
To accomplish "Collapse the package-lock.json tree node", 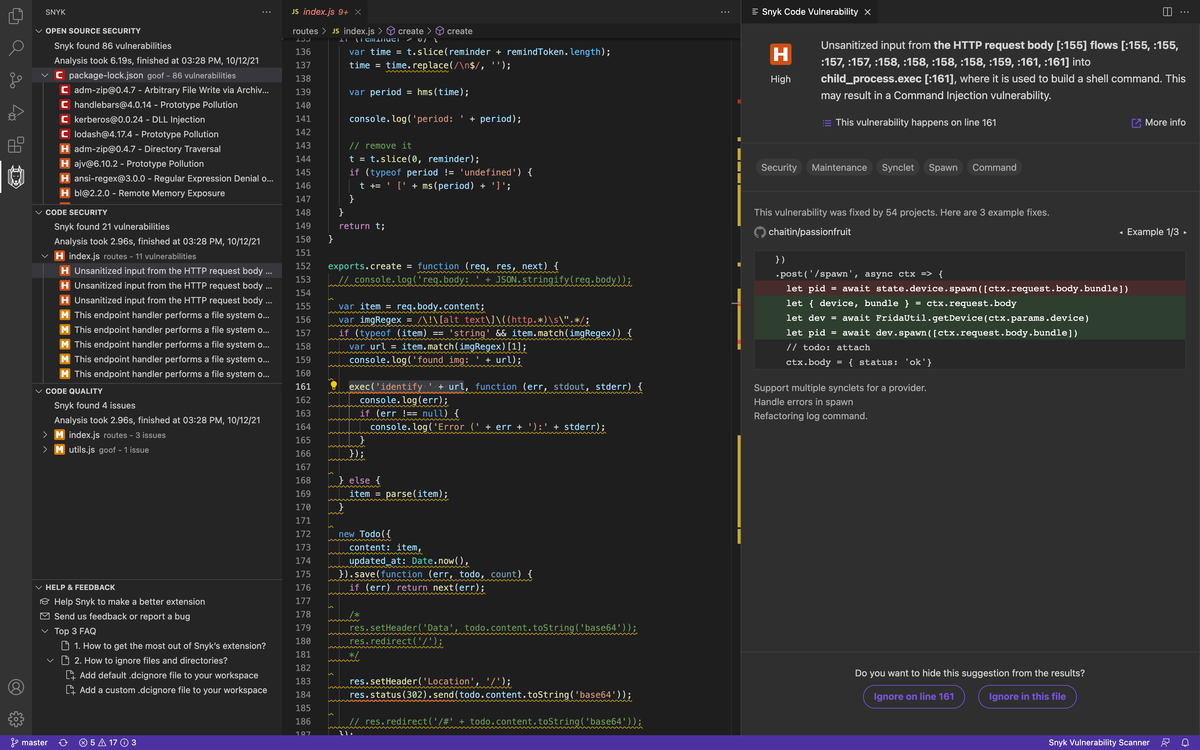I will 47,75.
